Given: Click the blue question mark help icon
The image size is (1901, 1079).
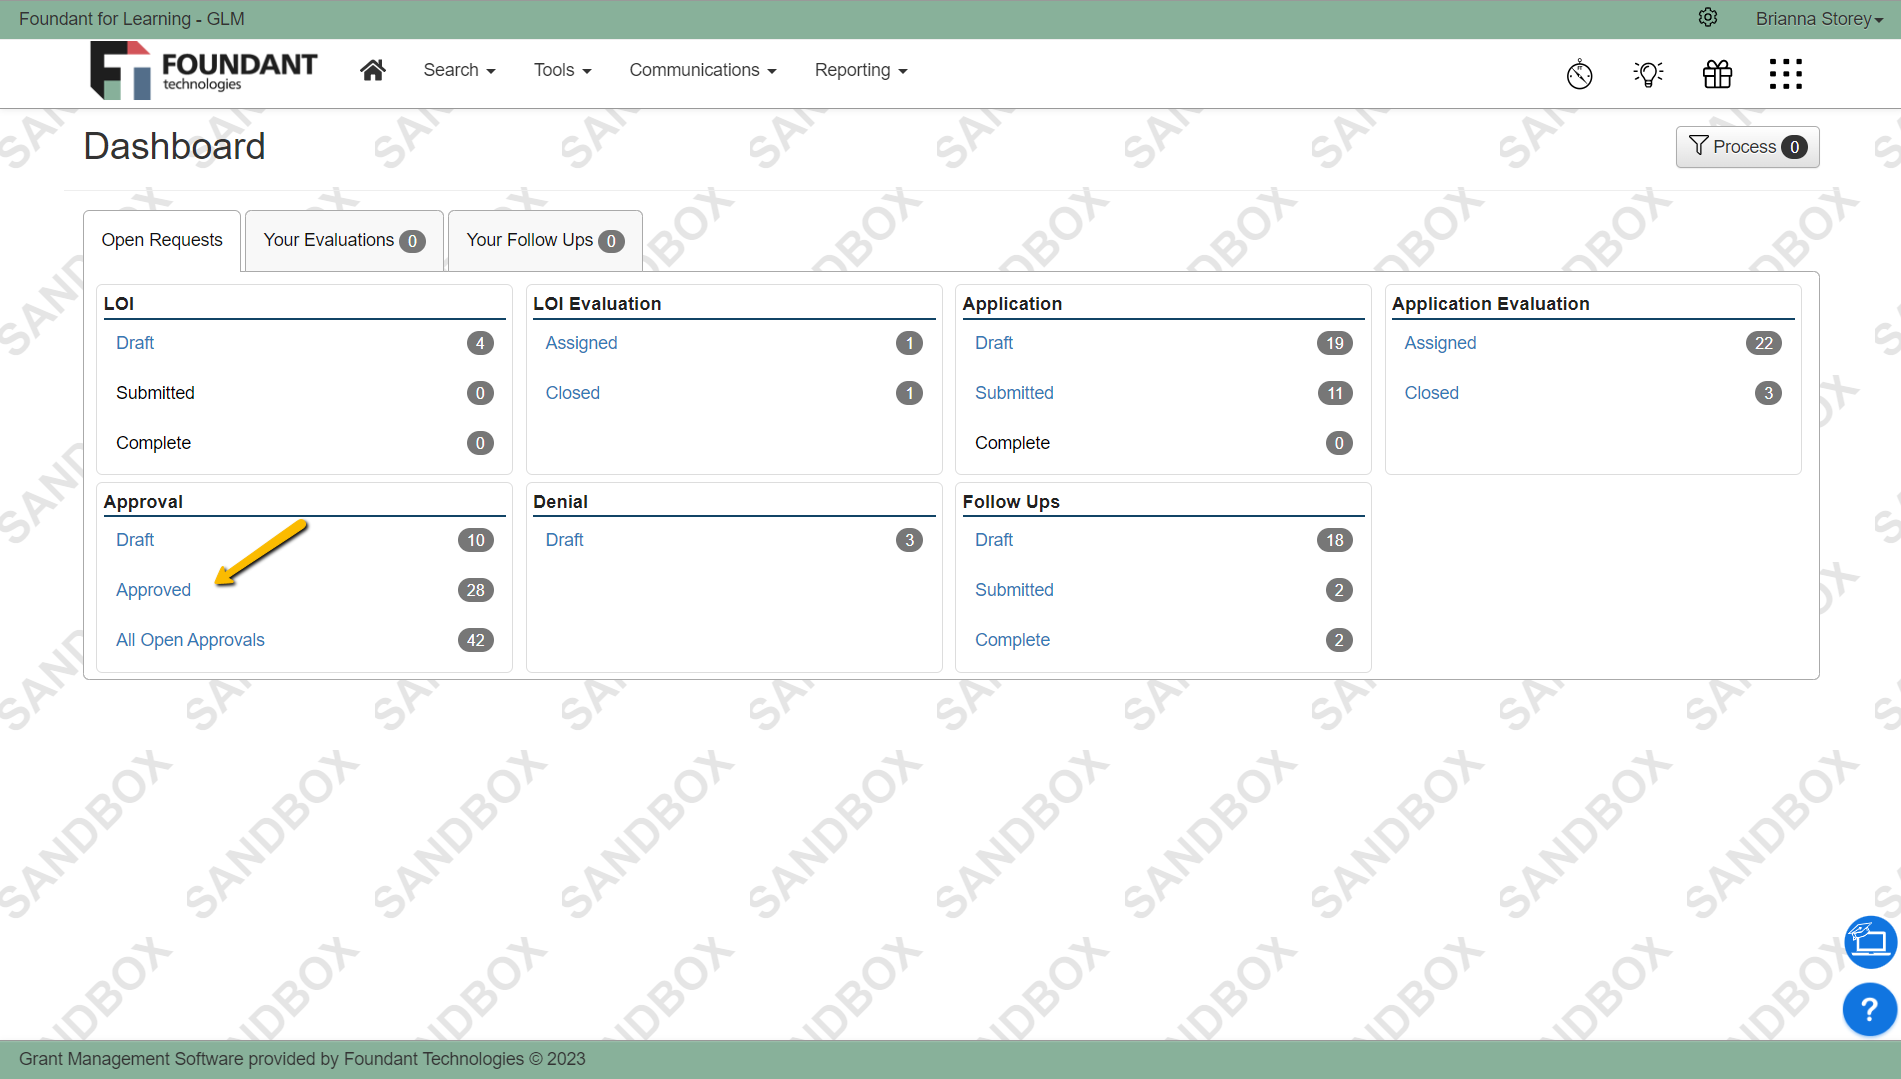Looking at the screenshot, I should [1869, 1009].
